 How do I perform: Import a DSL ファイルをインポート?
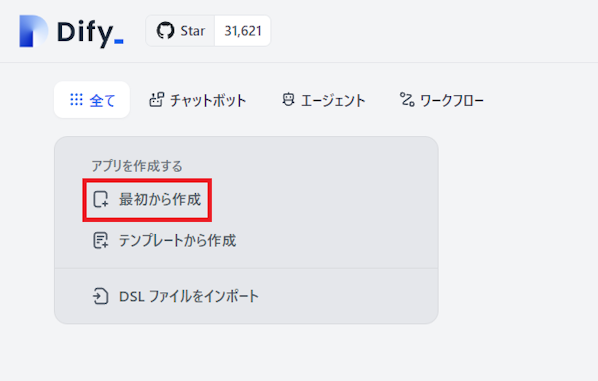pyautogui.click(x=176, y=296)
